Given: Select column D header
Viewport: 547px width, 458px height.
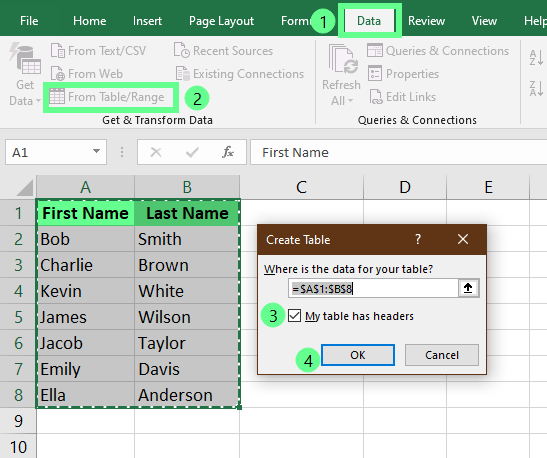Looking at the screenshot, I should tap(405, 187).
